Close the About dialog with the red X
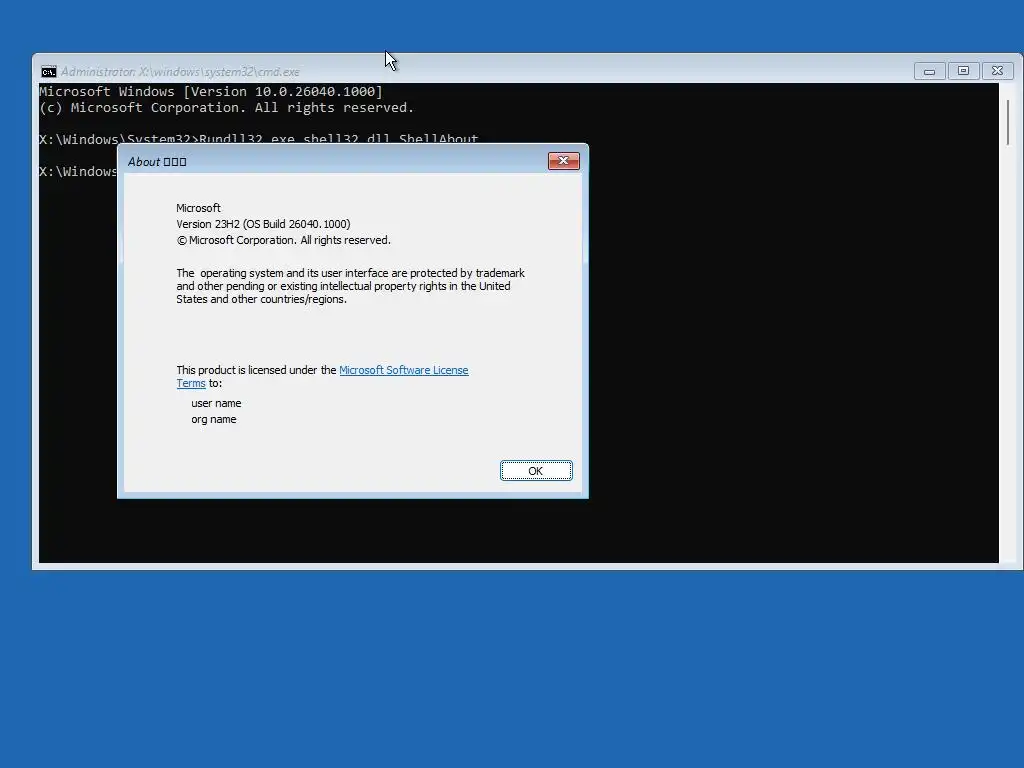Viewport: 1024px width, 768px height. 564,161
